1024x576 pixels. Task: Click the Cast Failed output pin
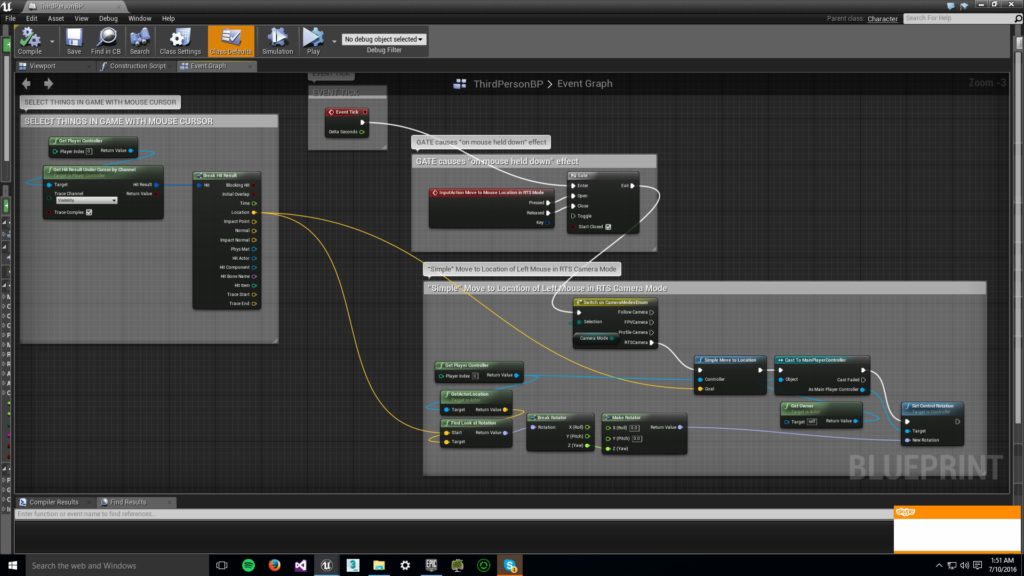(863, 379)
